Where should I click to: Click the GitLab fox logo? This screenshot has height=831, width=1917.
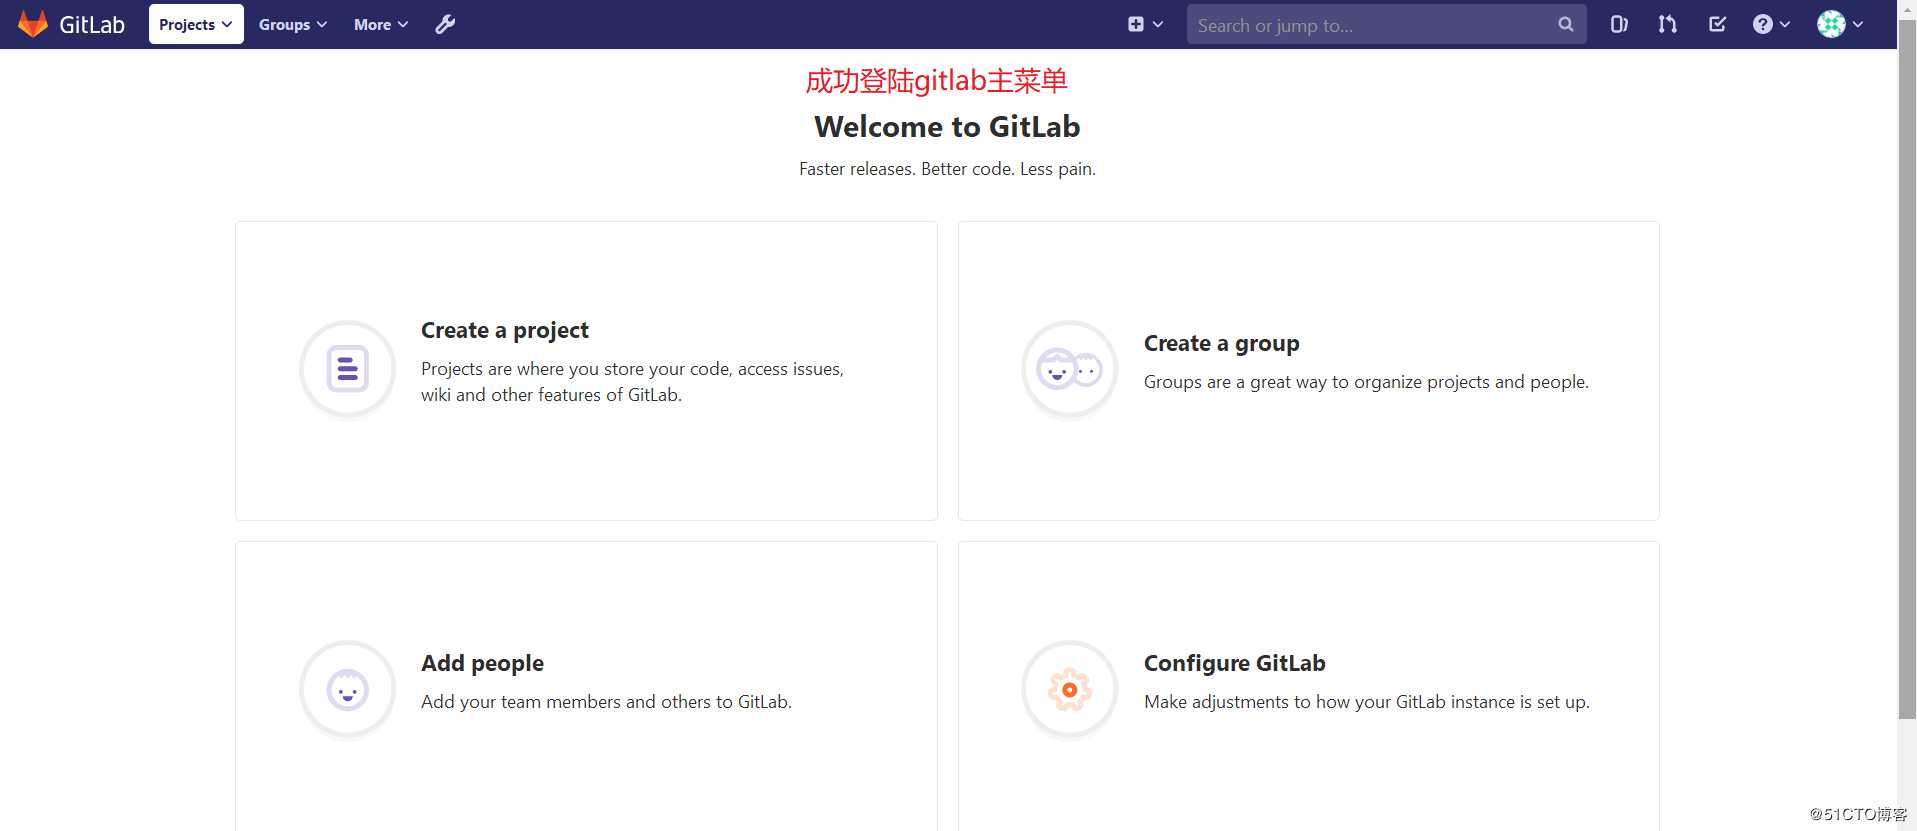point(33,24)
